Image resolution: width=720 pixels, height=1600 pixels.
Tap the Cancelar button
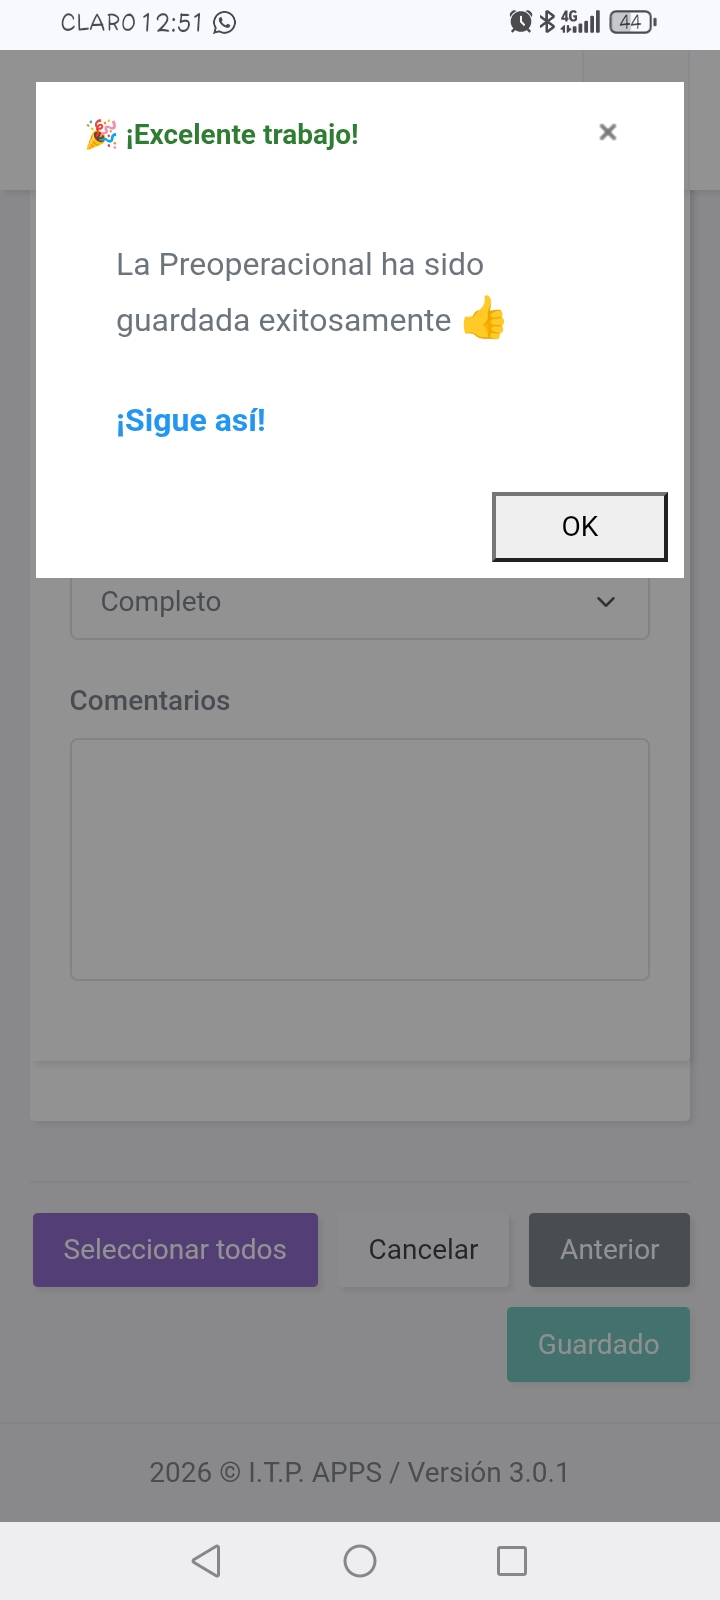pos(424,1250)
